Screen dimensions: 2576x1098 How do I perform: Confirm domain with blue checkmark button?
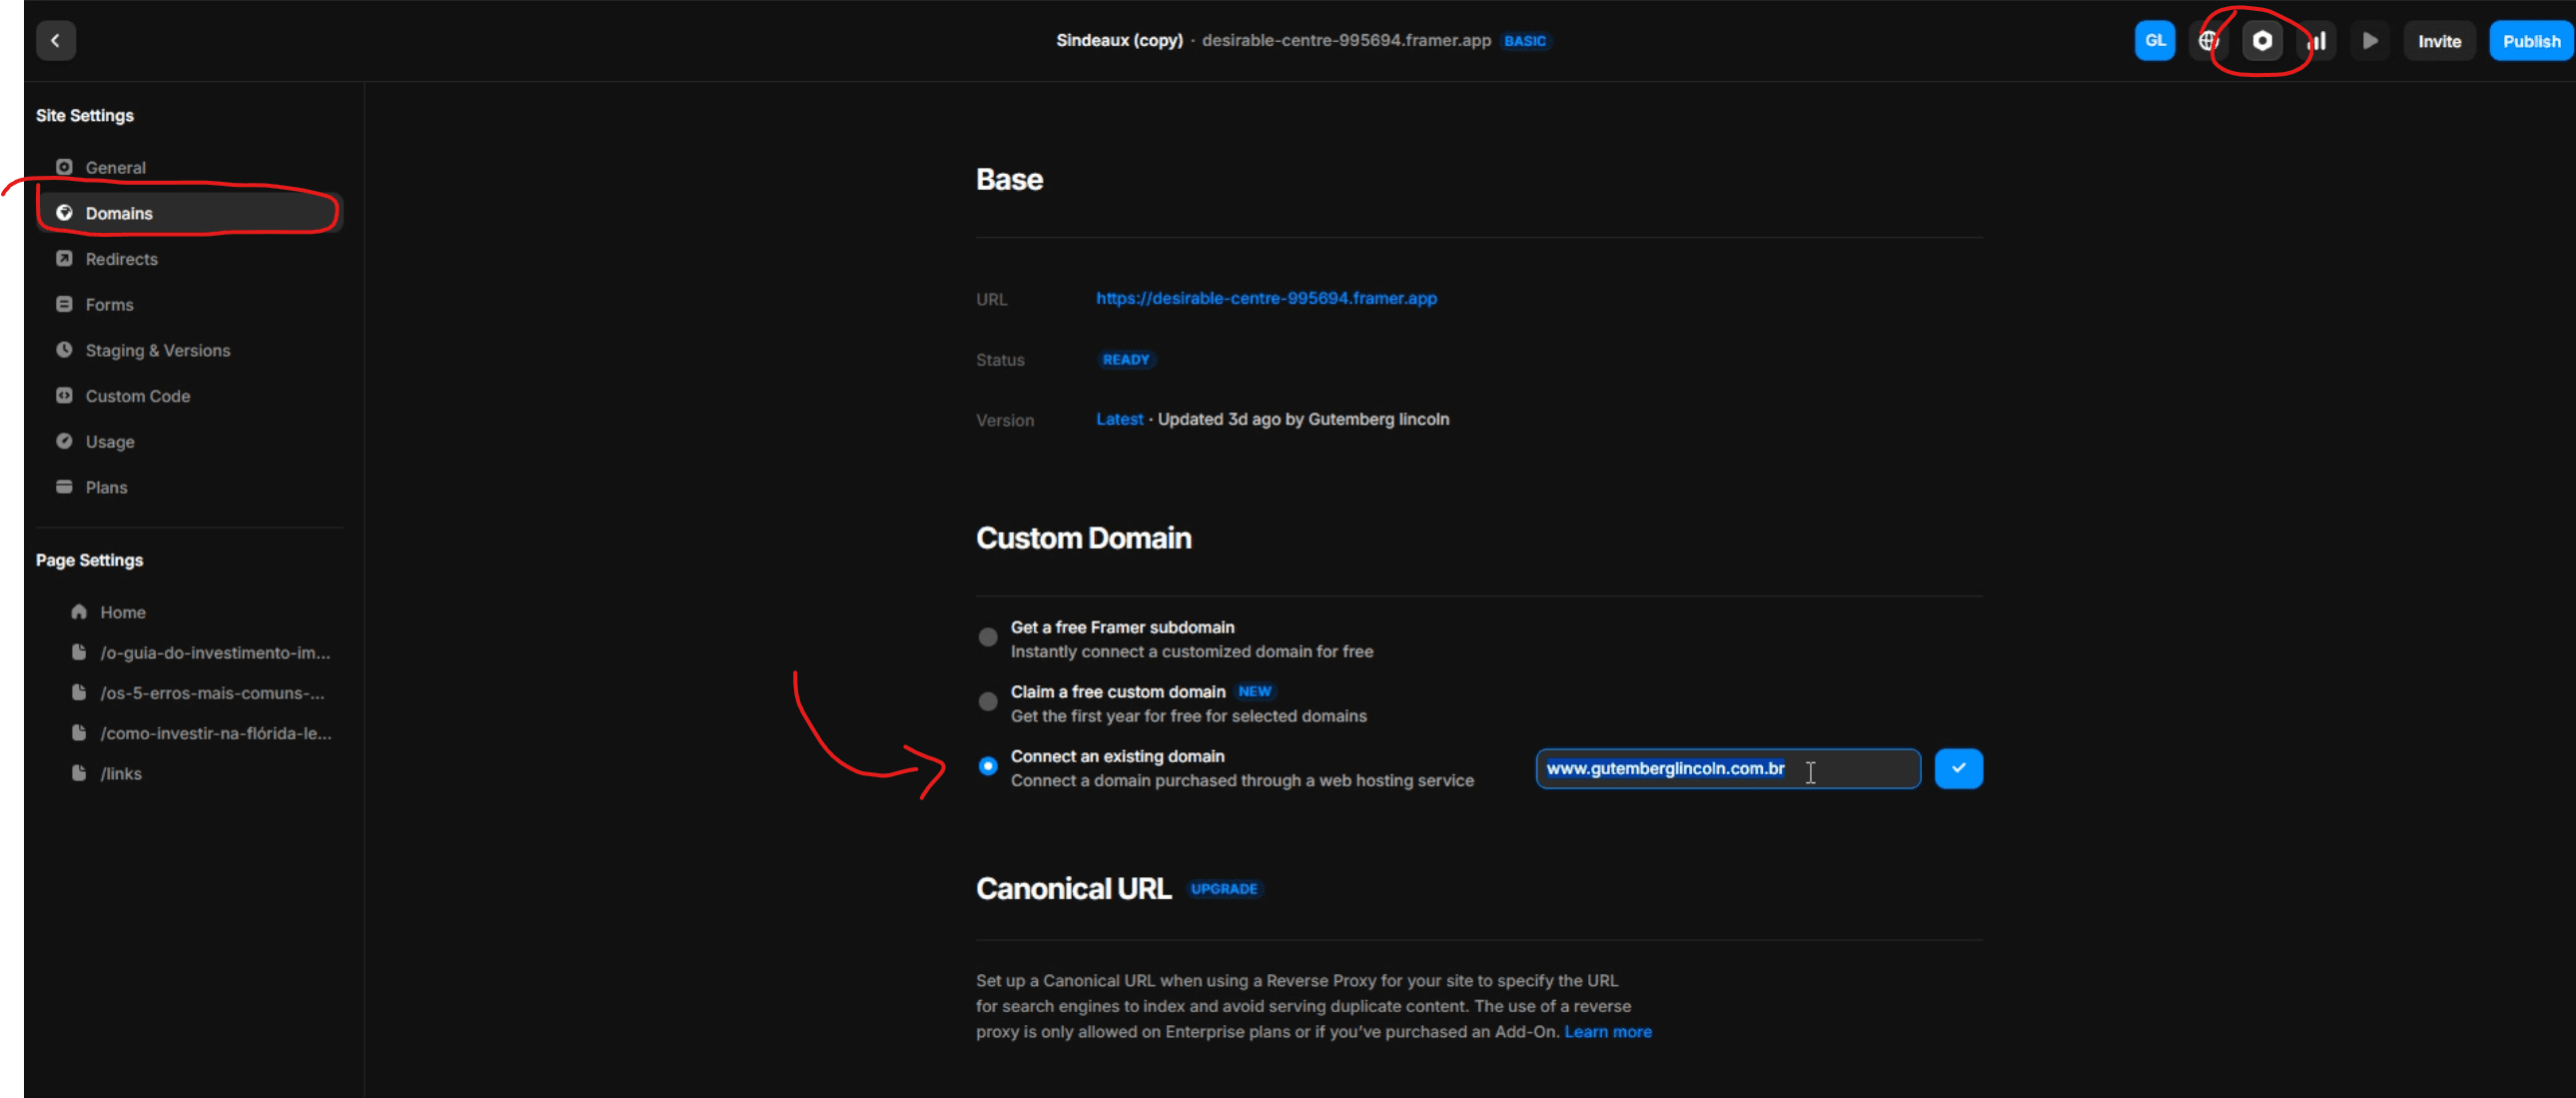(x=1958, y=768)
